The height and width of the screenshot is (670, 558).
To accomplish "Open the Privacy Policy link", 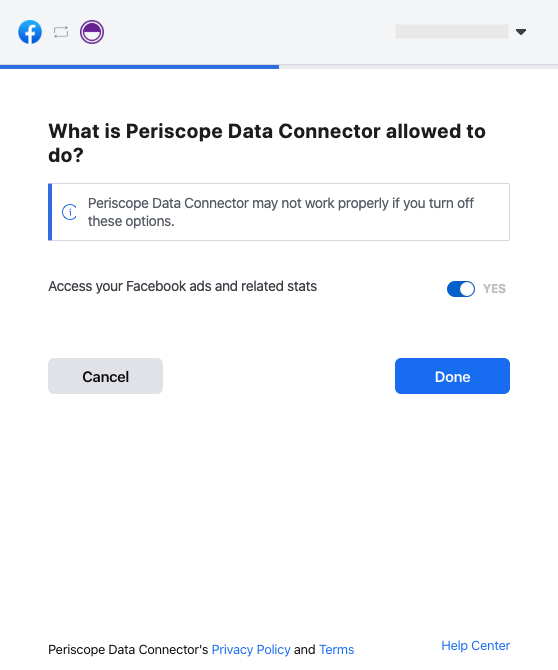I will click(251, 649).
